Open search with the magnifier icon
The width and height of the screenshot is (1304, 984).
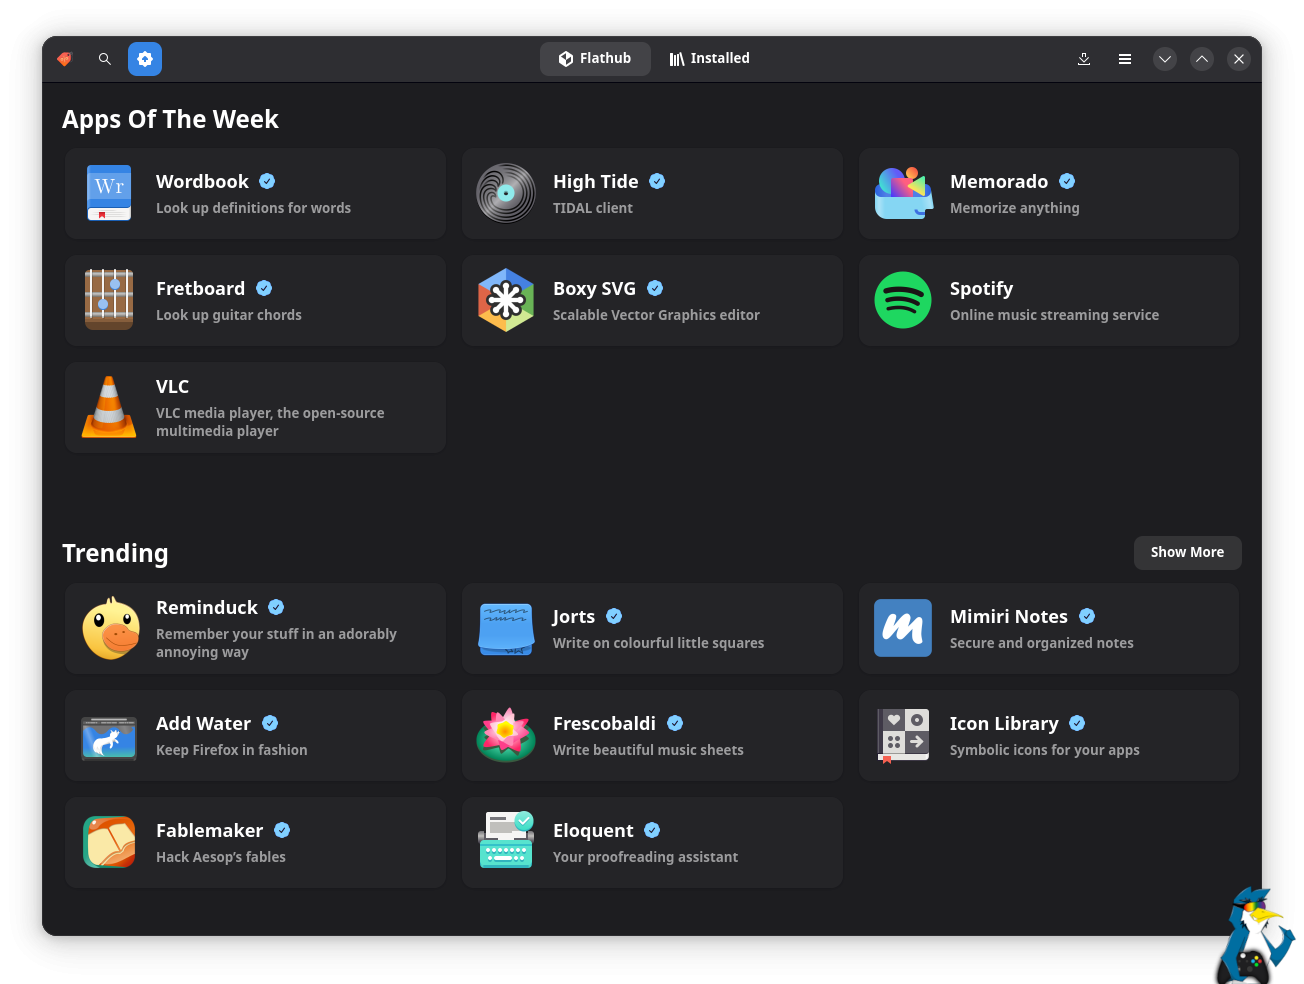(x=104, y=59)
